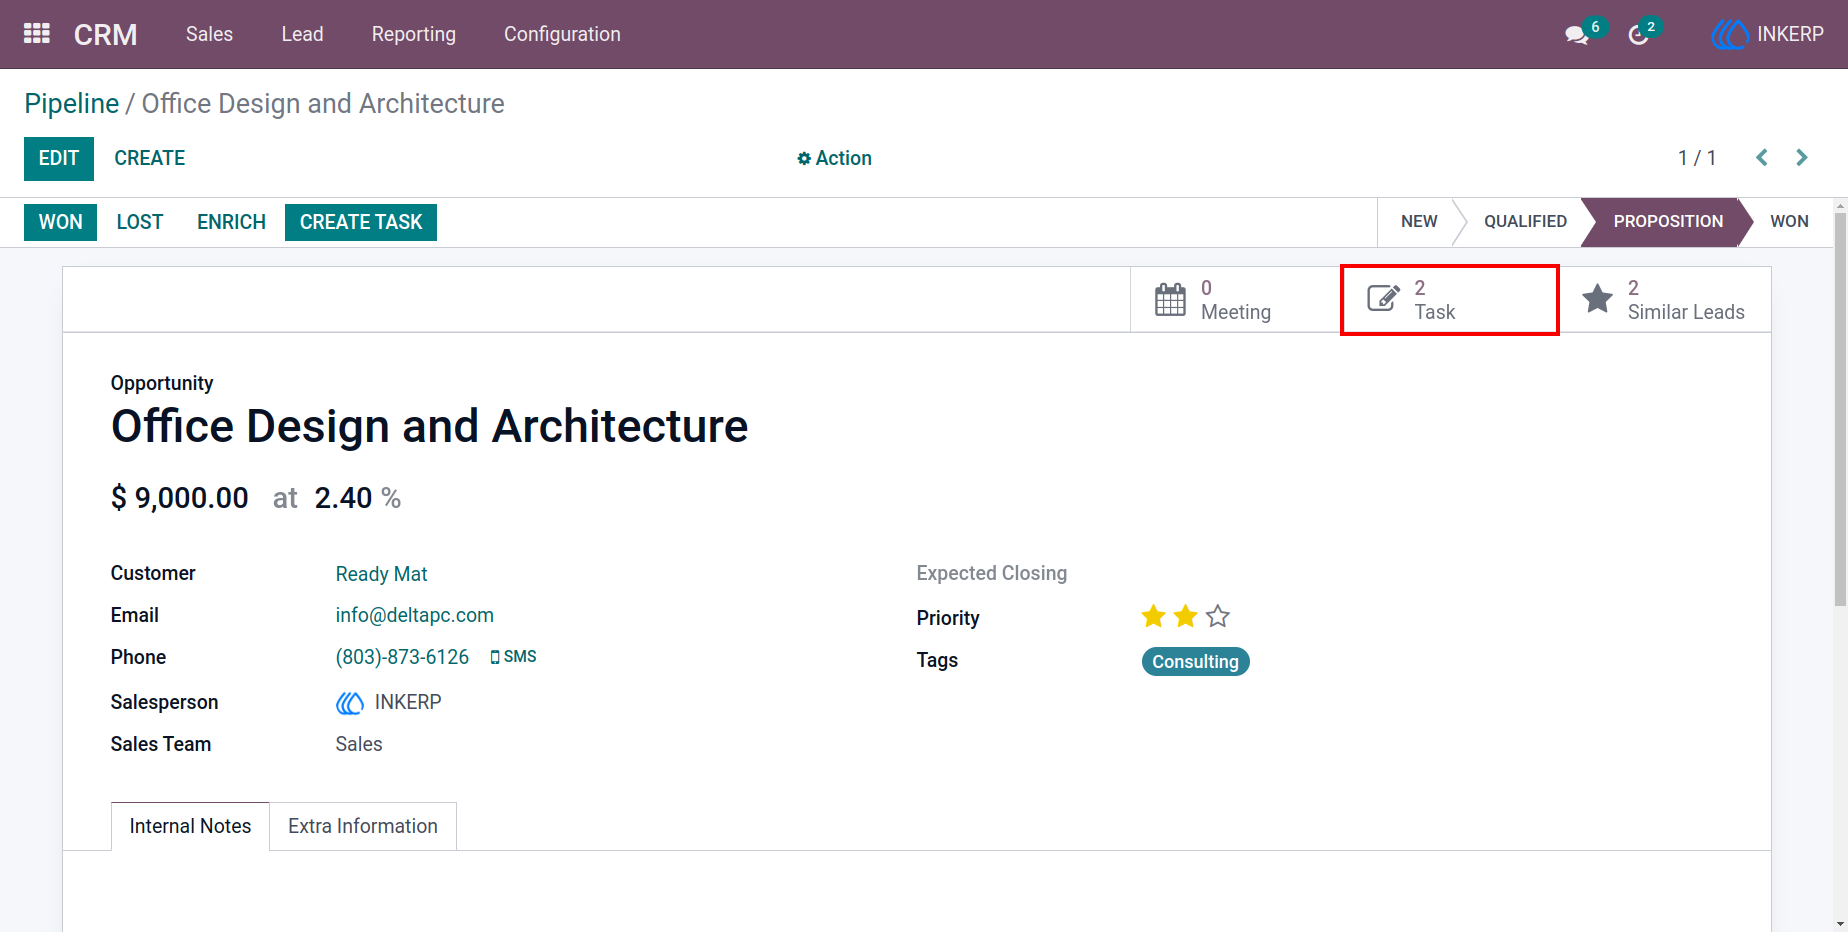Switch to the Extra Information tab
Viewport: 1848px width, 932px height.
[x=363, y=826]
